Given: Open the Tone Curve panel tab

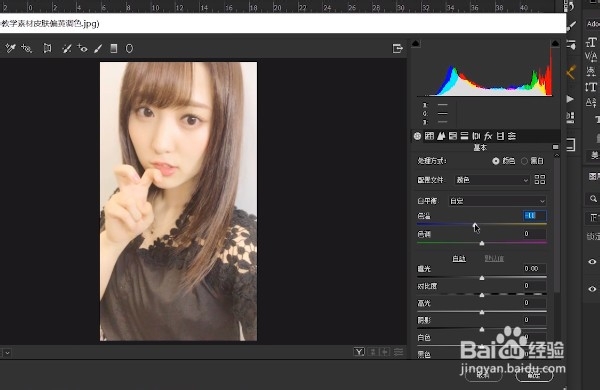Looking at the screenshot, I should (x=429, y=136).
